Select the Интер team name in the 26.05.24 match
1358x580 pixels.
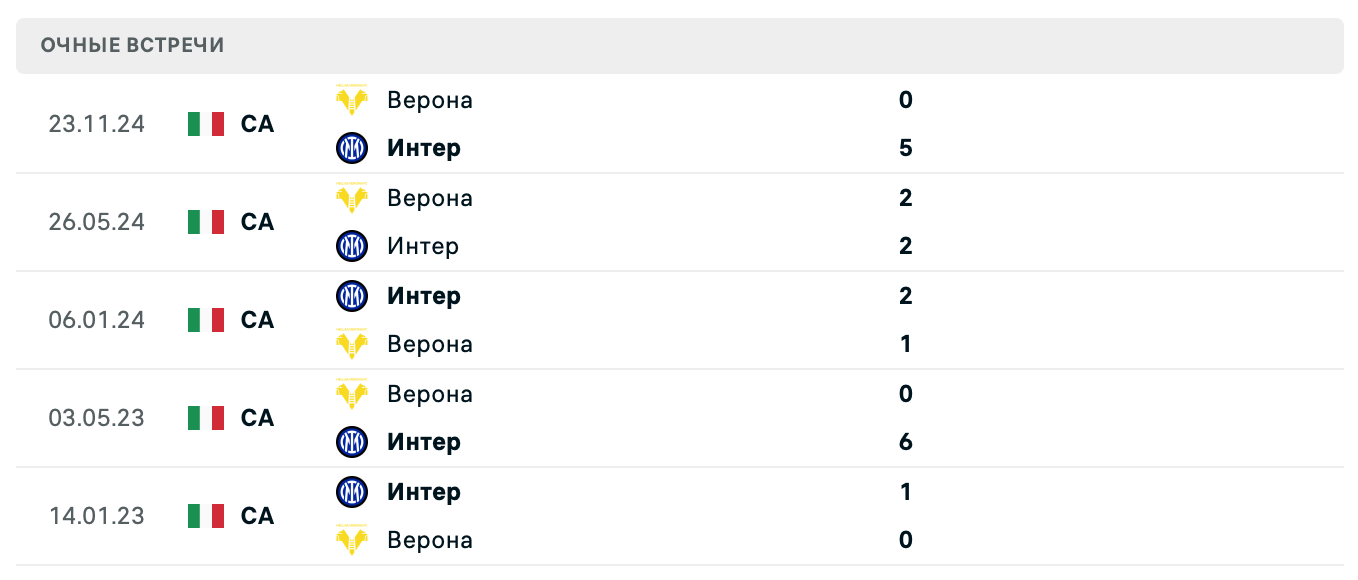tap(422, 246)
